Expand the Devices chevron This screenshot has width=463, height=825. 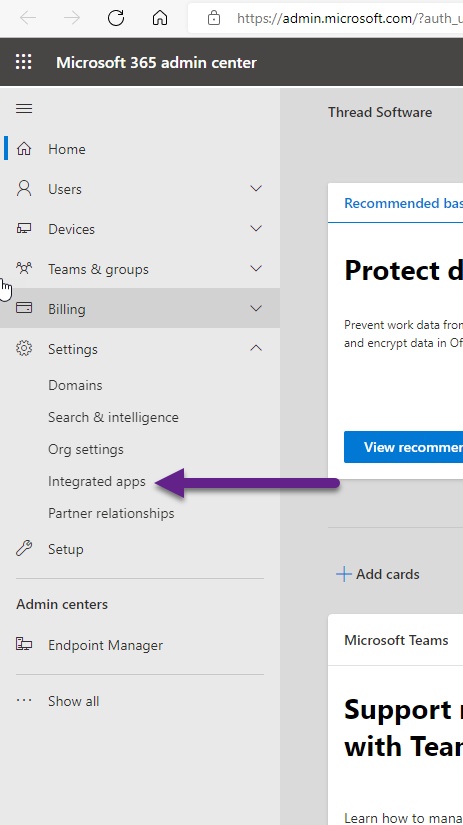click(256, 228)
